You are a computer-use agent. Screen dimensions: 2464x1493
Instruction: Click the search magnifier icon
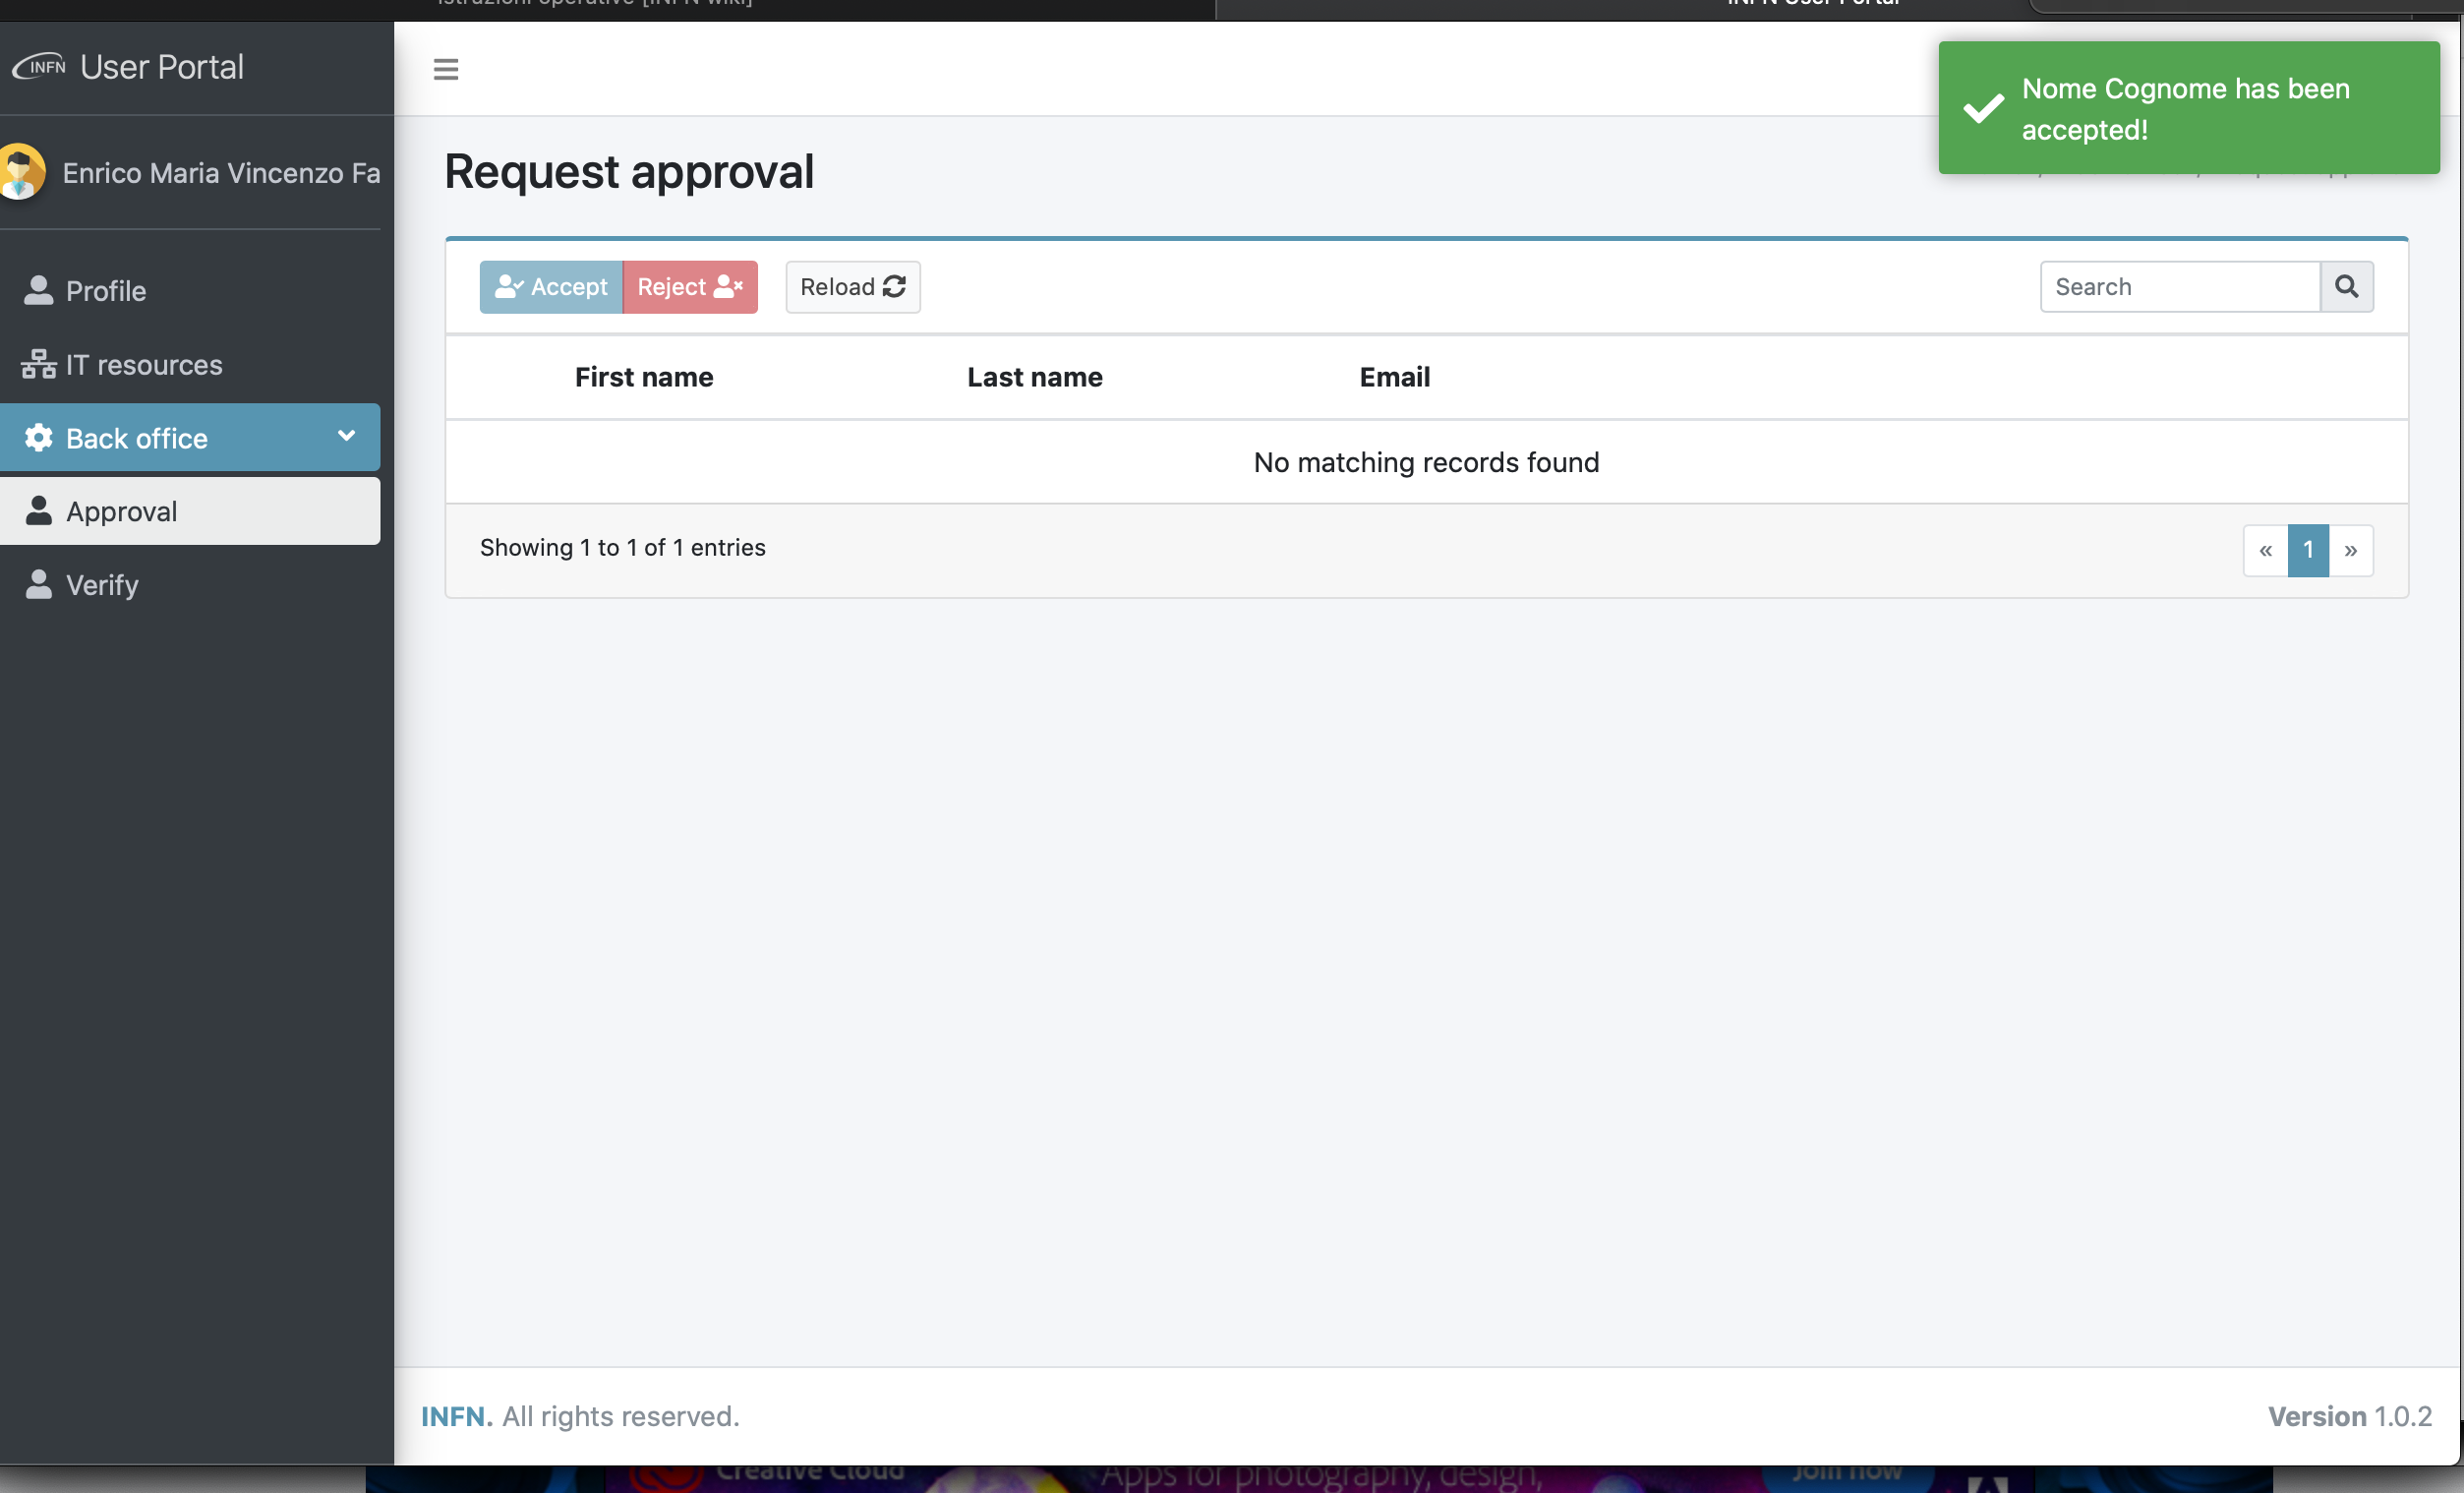[2346, 285]
